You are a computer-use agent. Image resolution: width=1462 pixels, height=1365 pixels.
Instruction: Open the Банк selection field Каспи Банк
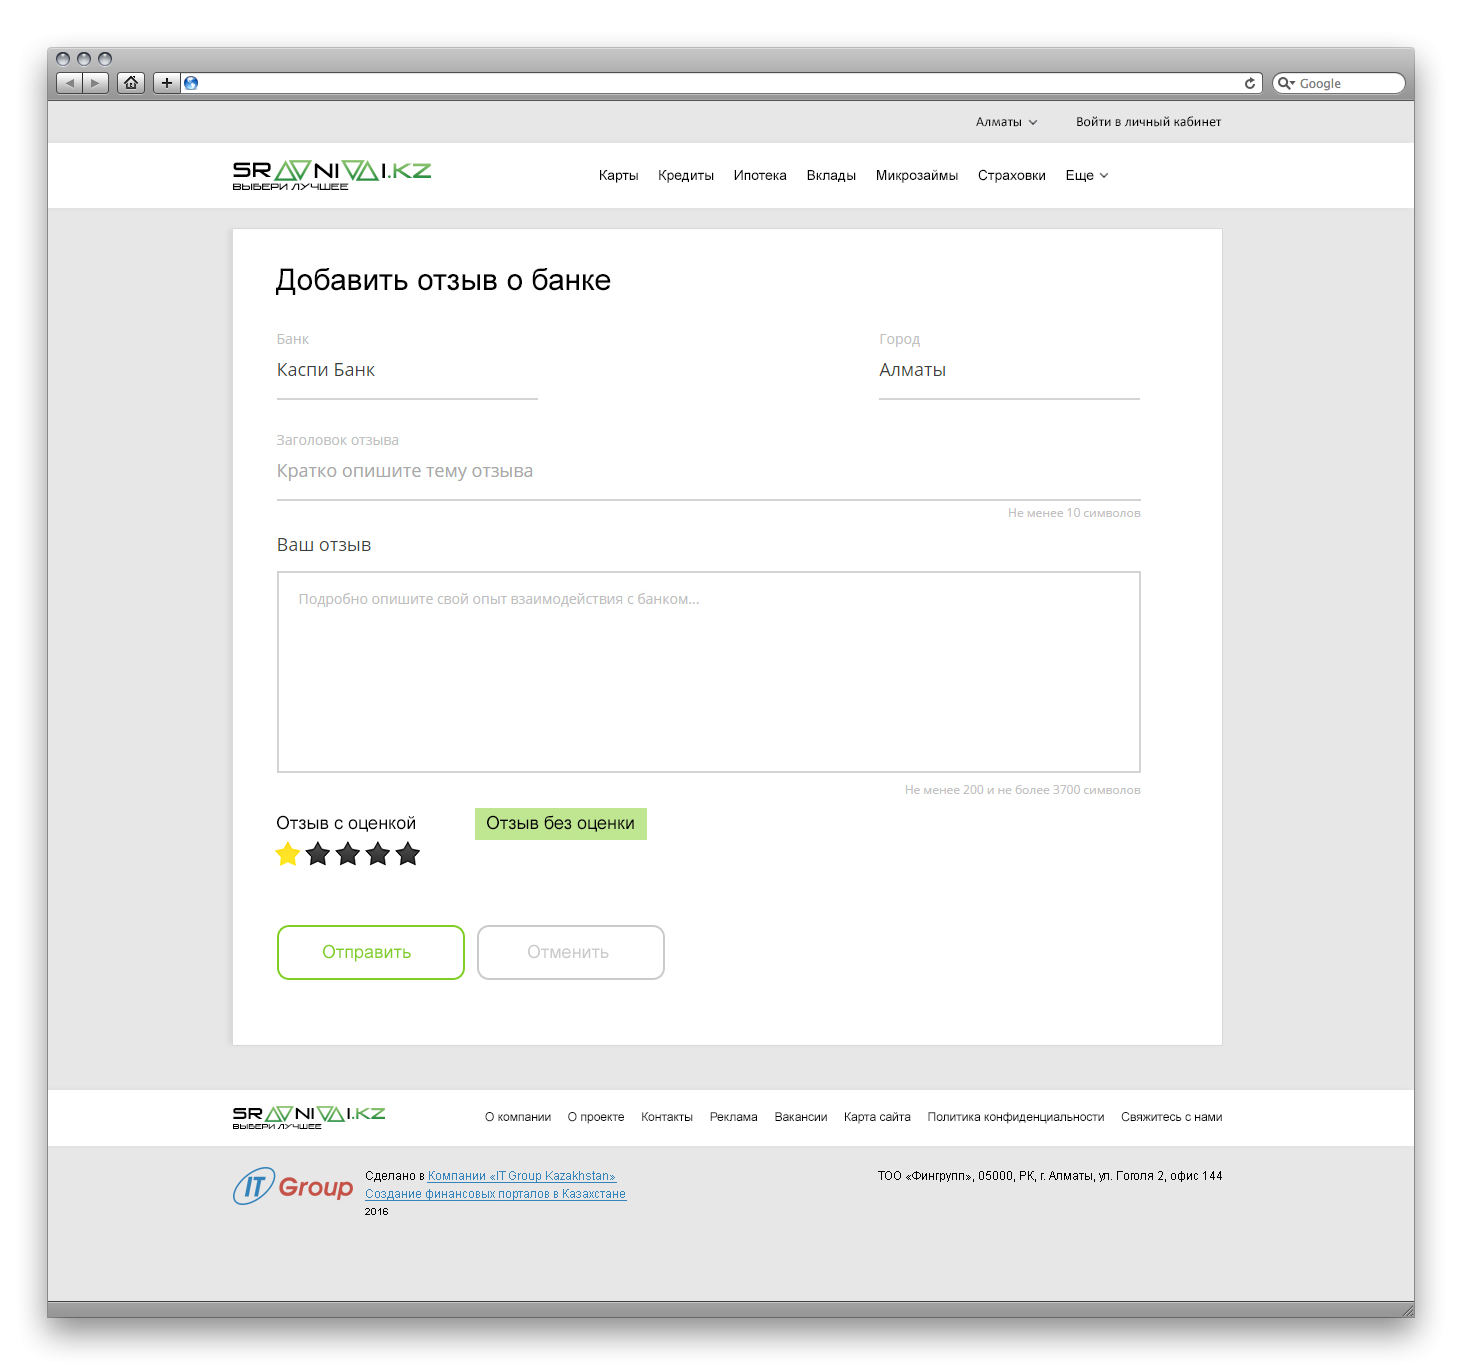pyautogui.click(x=407, y=371)
